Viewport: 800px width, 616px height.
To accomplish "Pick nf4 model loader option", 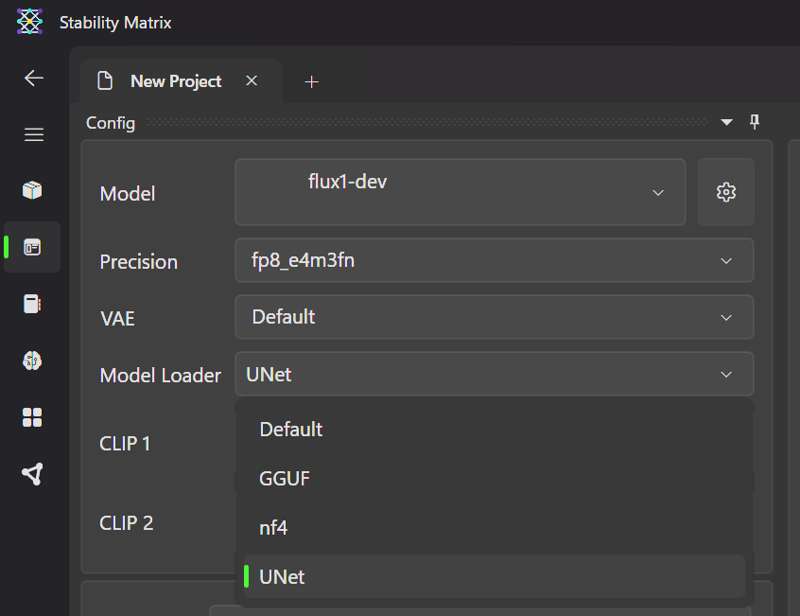I will pyautogui.click(x=274, y=528).
